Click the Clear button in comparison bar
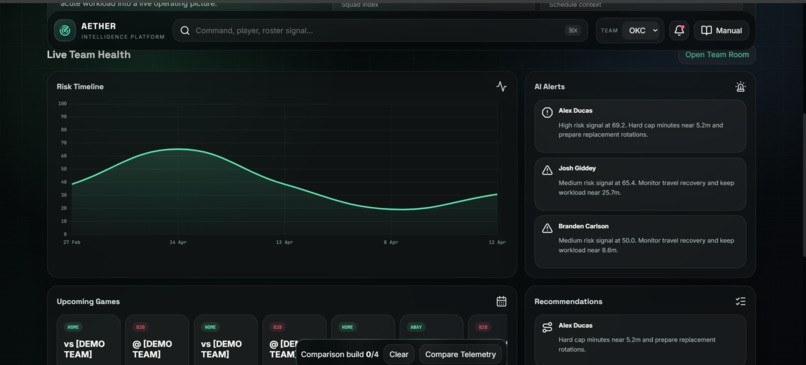 398,354
